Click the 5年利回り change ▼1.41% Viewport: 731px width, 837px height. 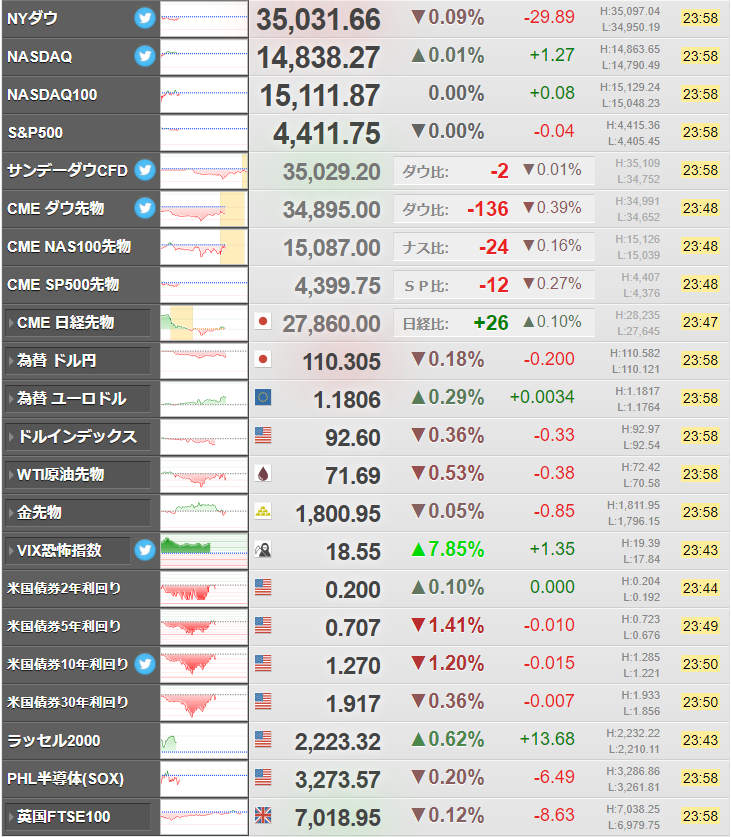click(x=448, y=625)
